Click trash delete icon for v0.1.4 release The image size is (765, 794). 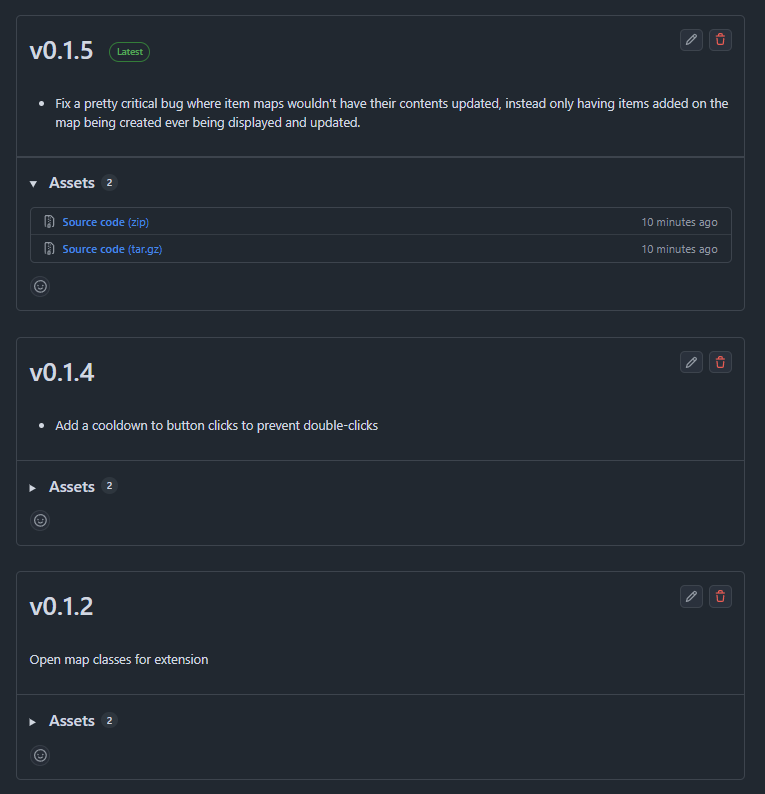(x=720, y=362)
